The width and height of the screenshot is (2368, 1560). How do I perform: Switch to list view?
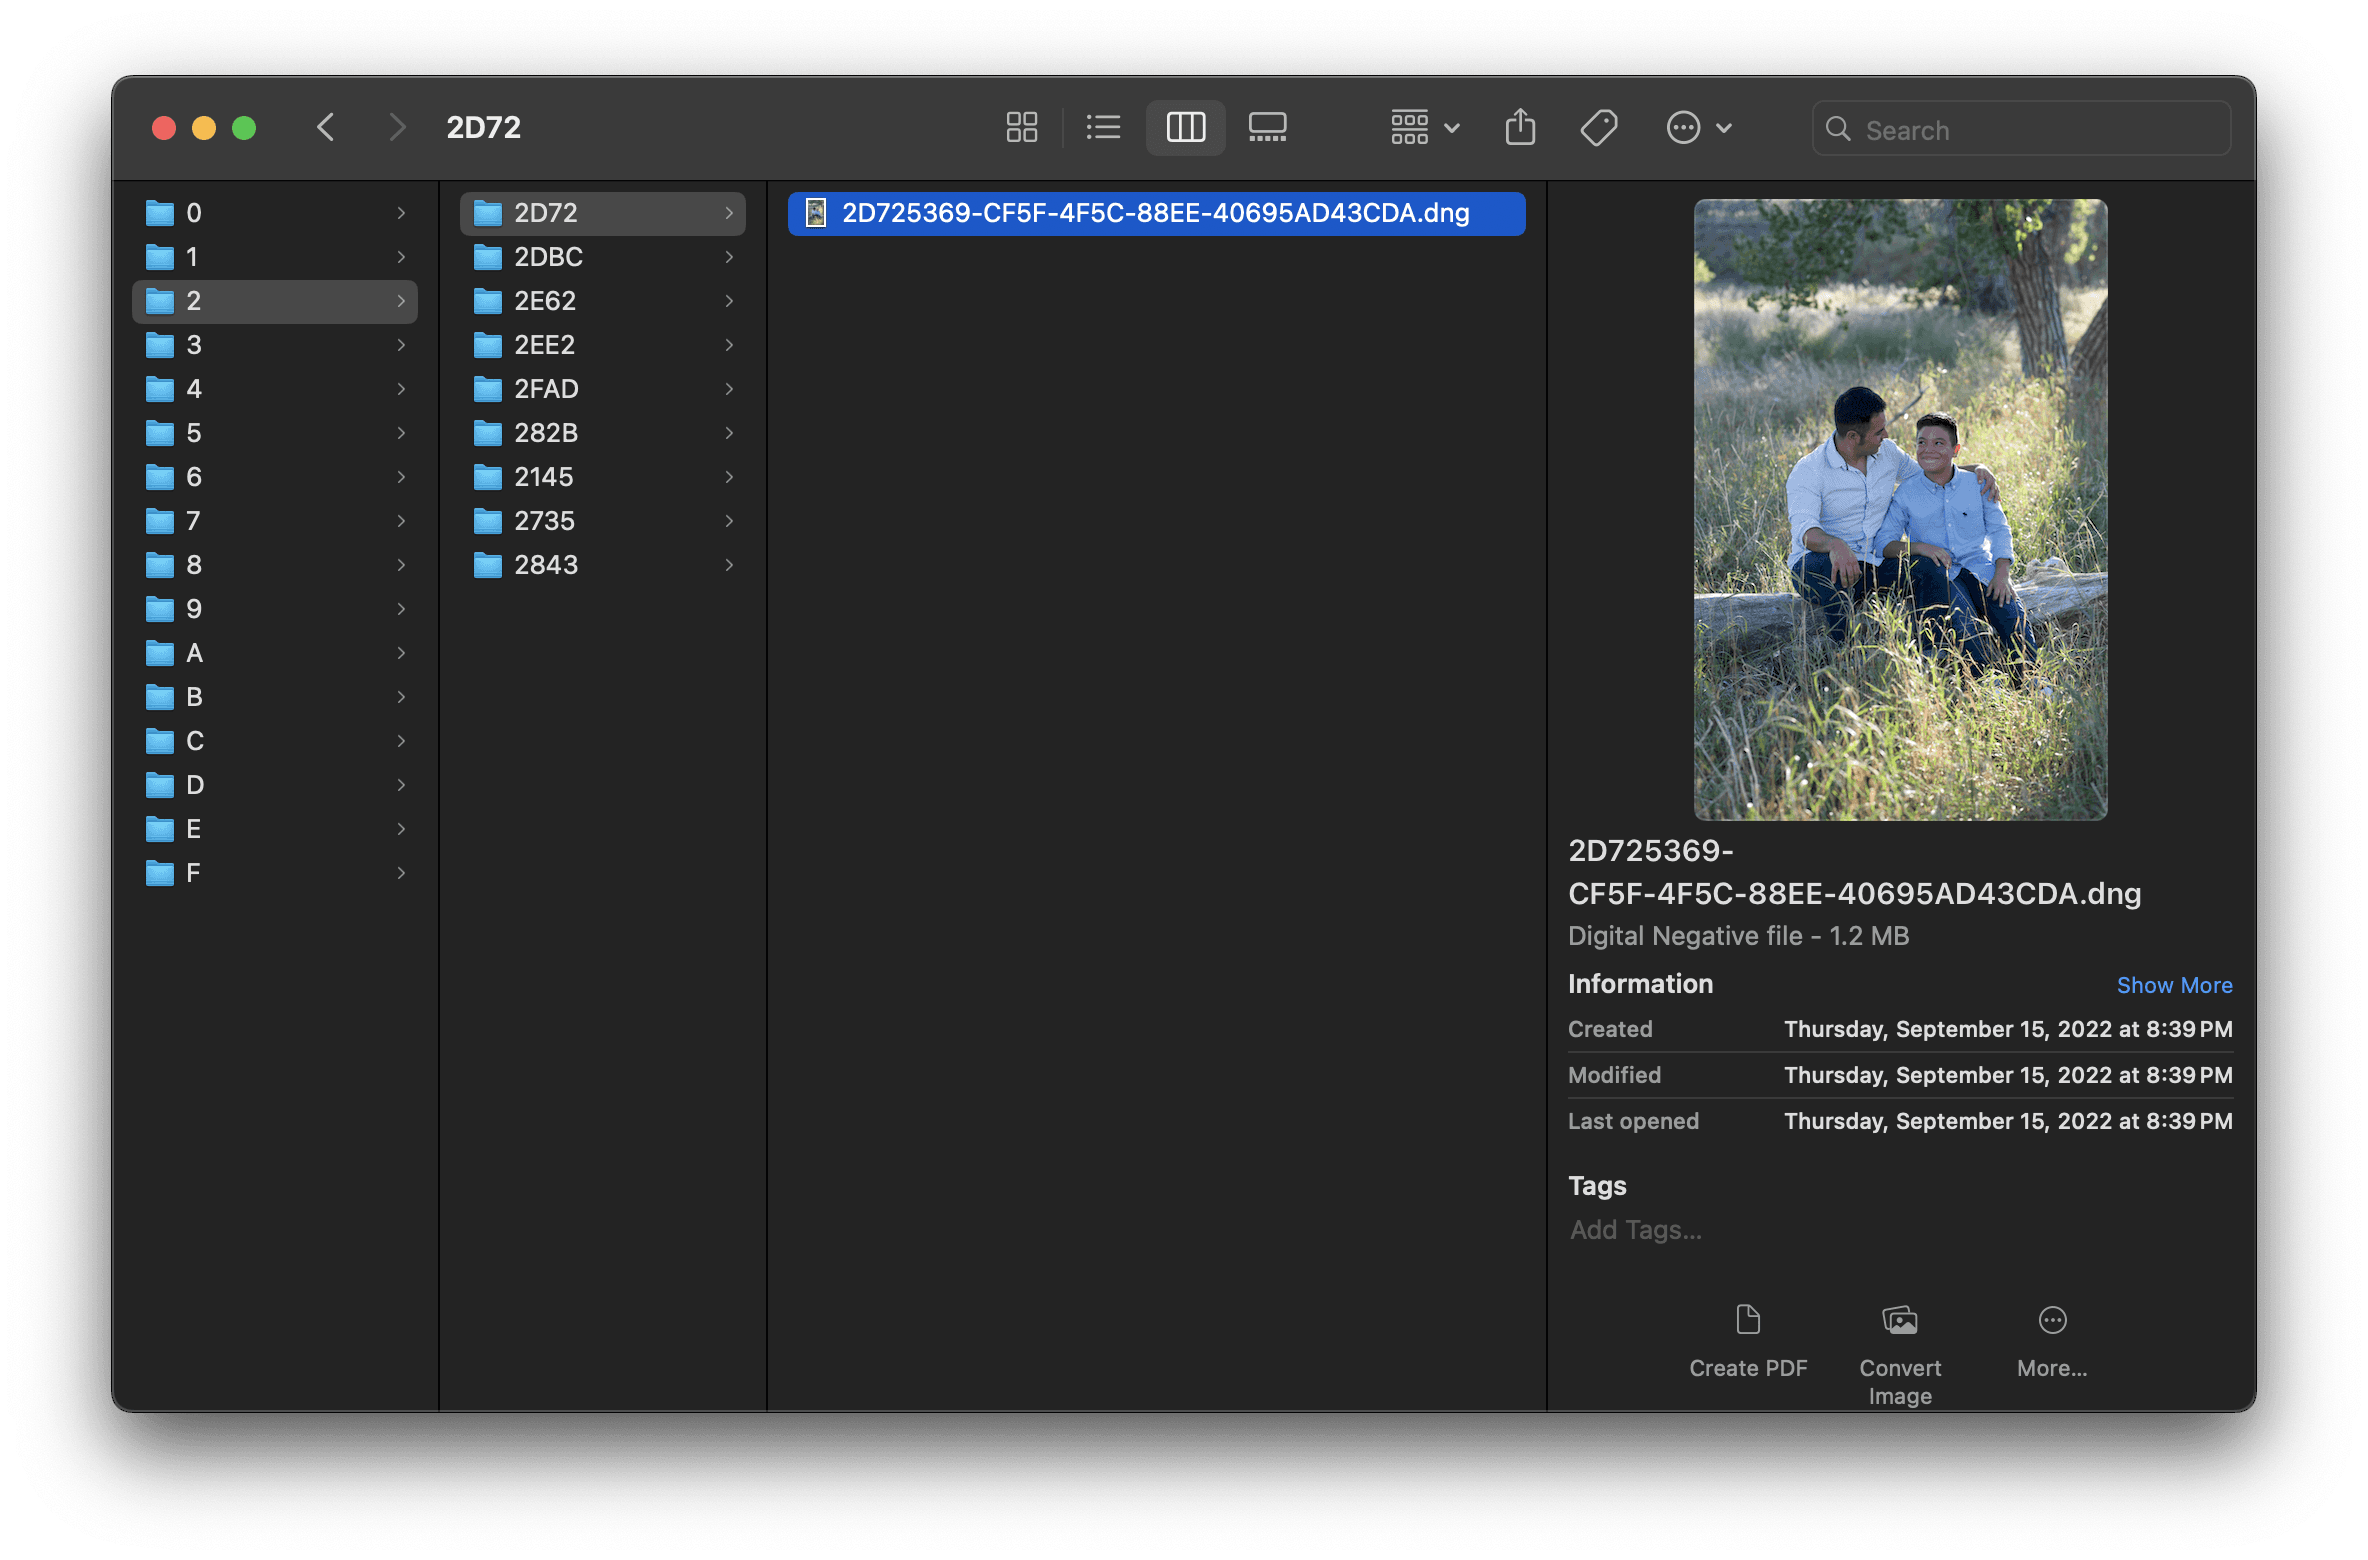coord(1103,128)
